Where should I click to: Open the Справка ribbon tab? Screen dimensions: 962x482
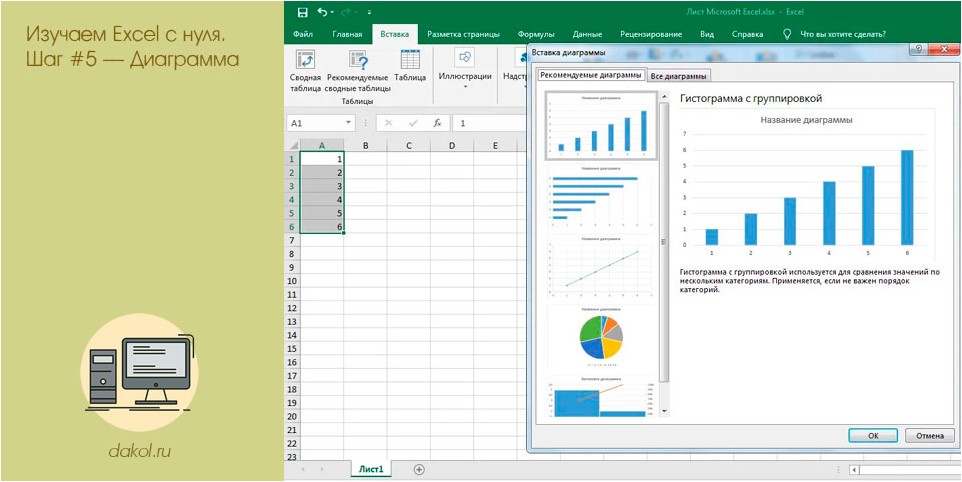(747, 34)
